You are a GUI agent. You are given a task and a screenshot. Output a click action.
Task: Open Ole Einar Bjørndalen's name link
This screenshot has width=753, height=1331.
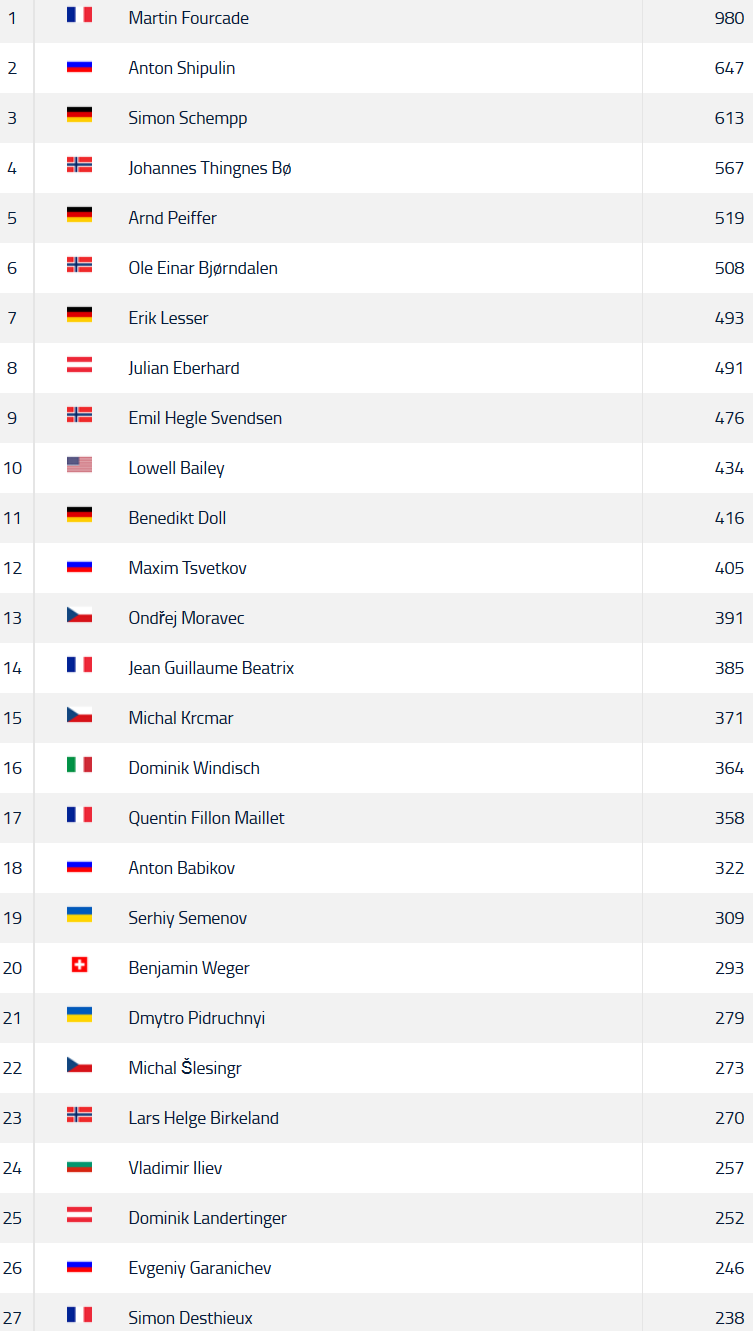tap(203, 268)
